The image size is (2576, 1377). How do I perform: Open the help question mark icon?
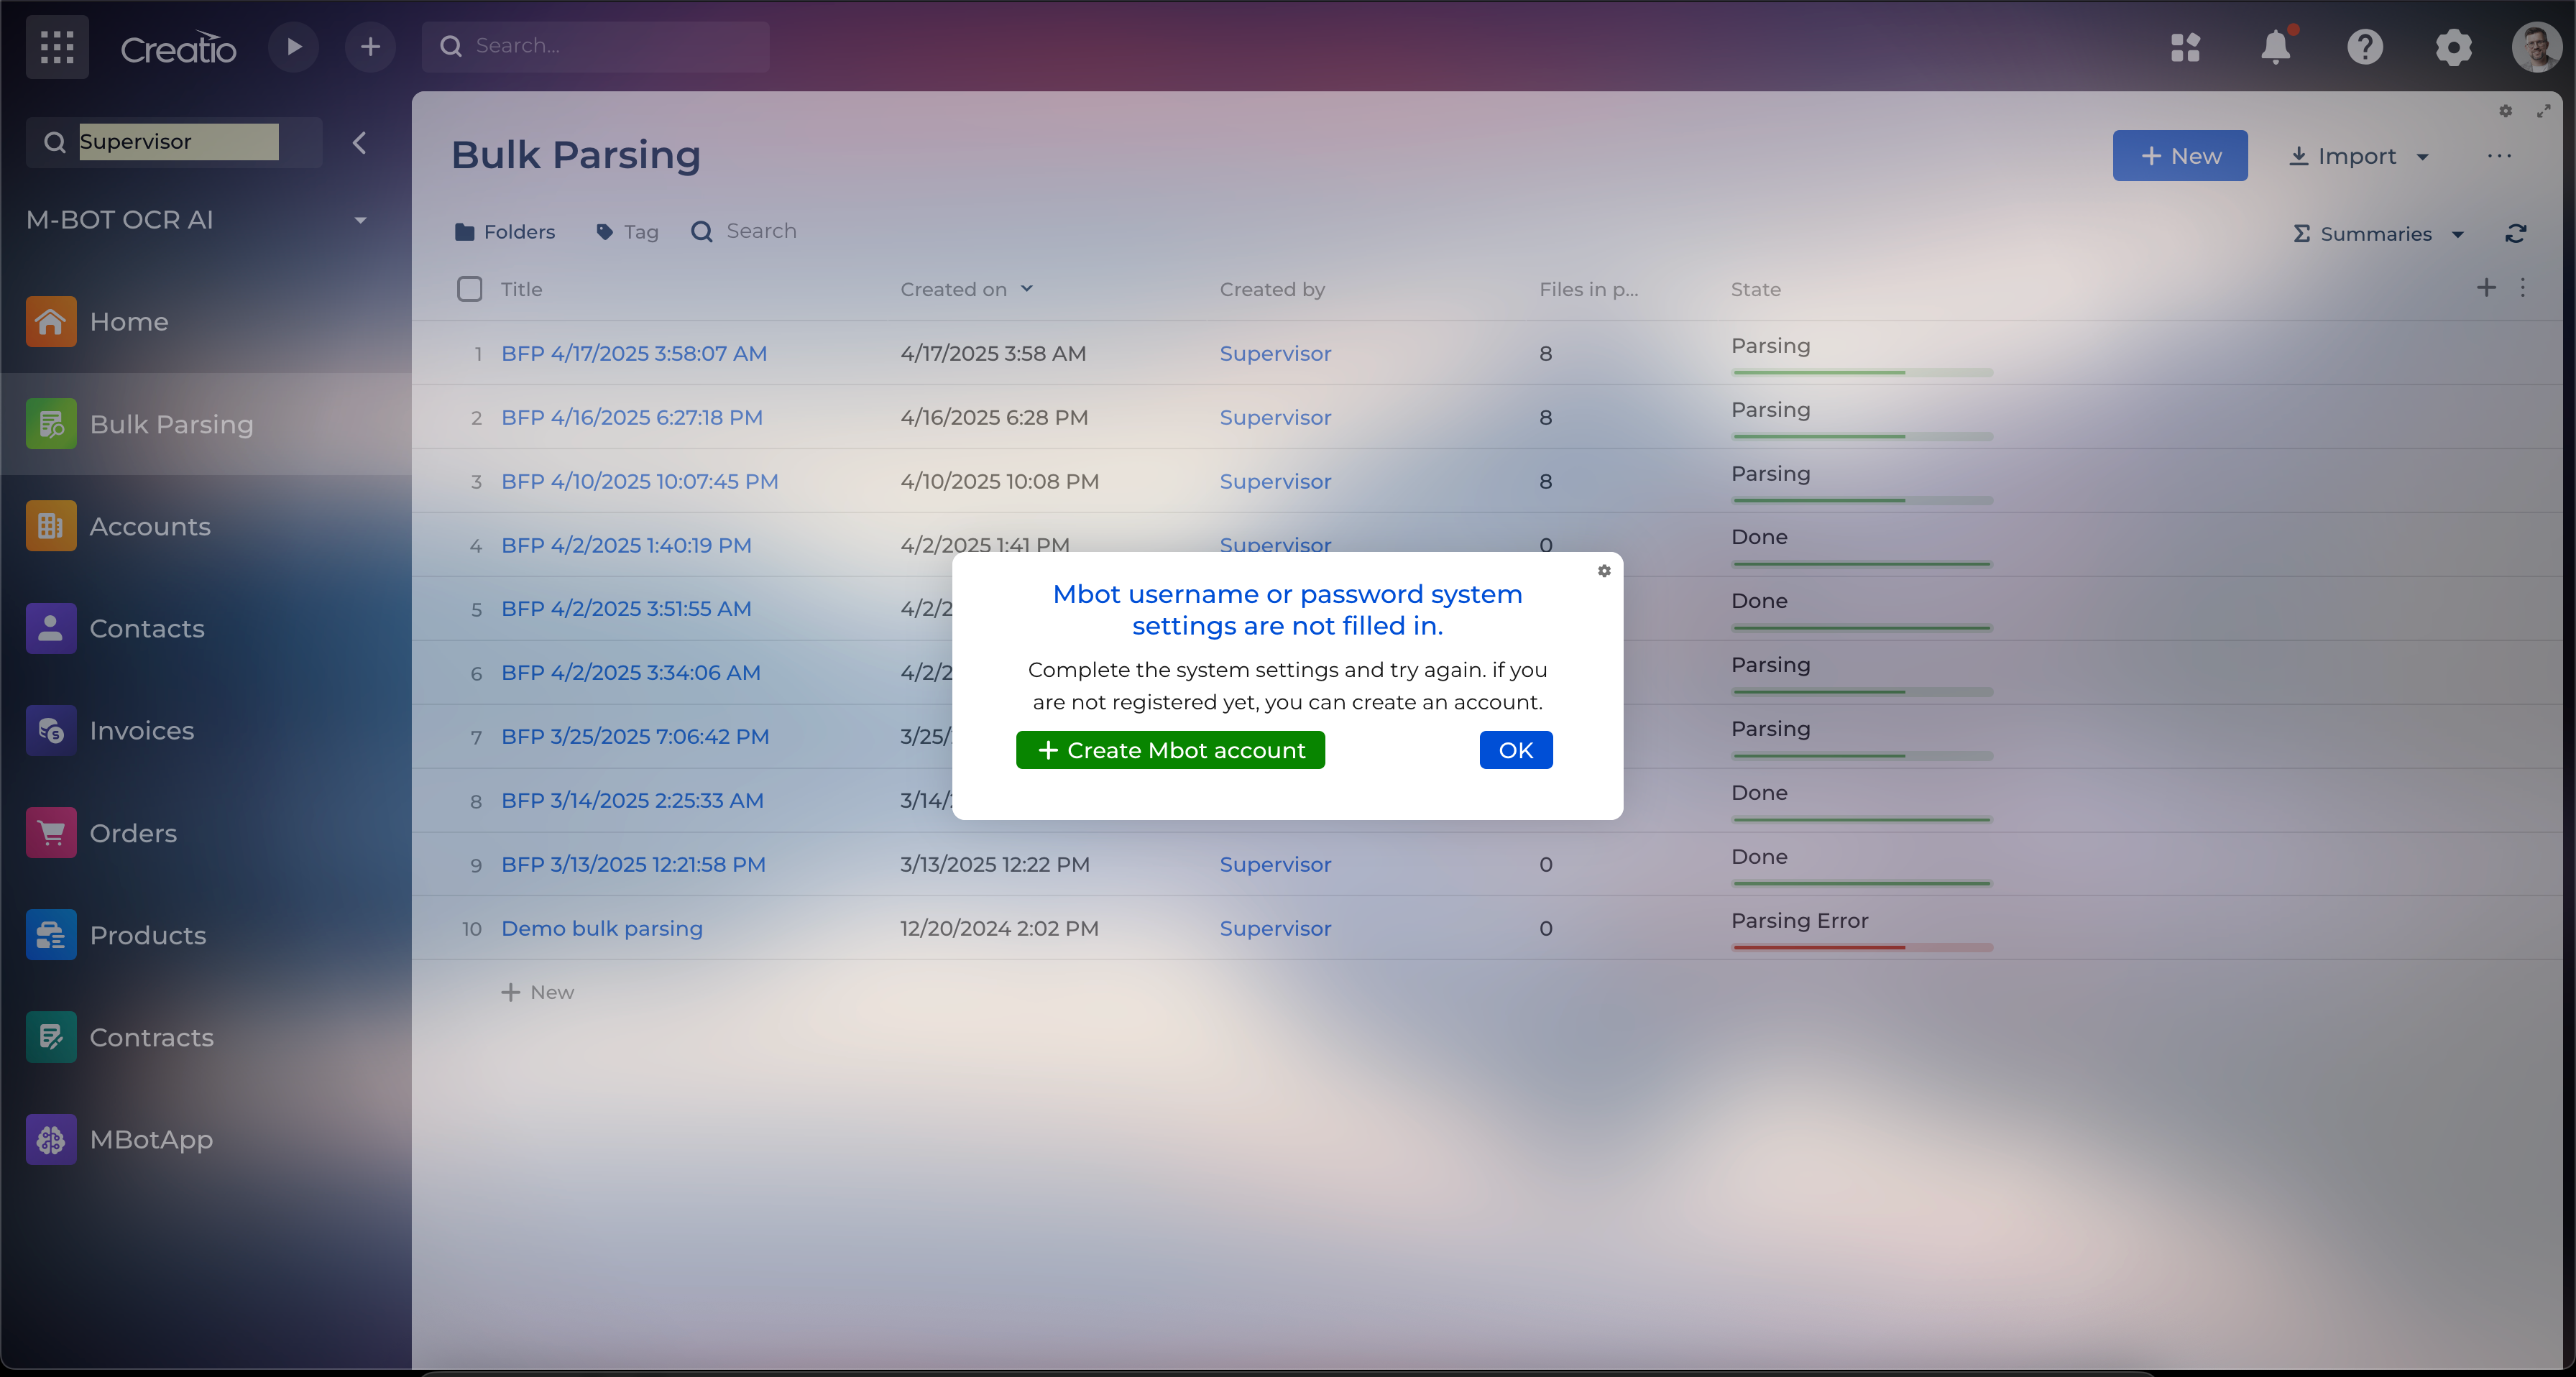2364,47
